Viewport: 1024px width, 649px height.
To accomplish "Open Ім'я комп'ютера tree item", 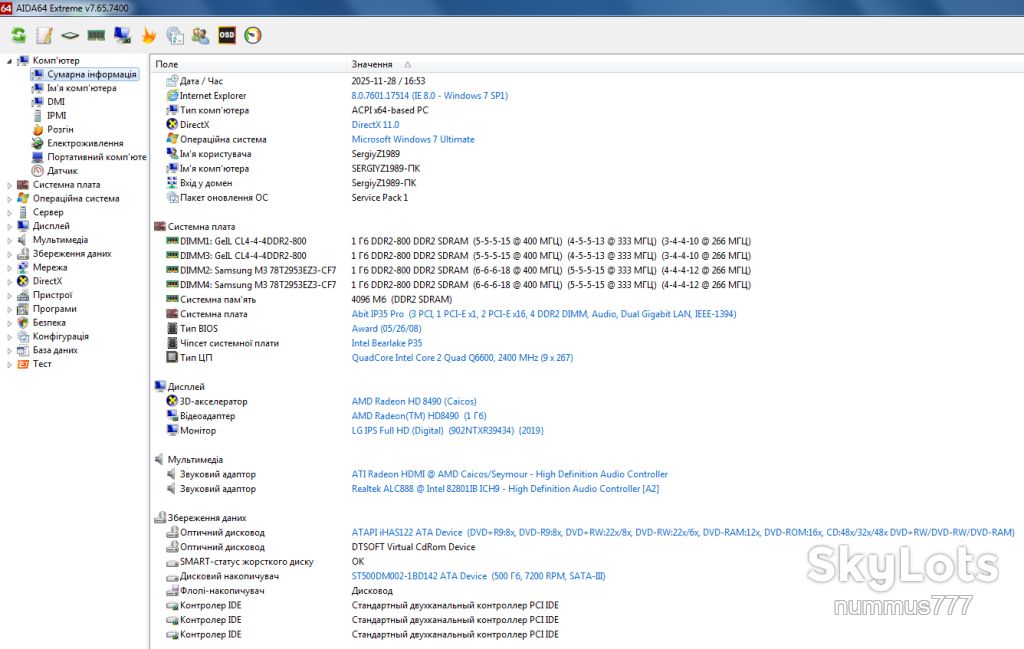I will point(82,88).
